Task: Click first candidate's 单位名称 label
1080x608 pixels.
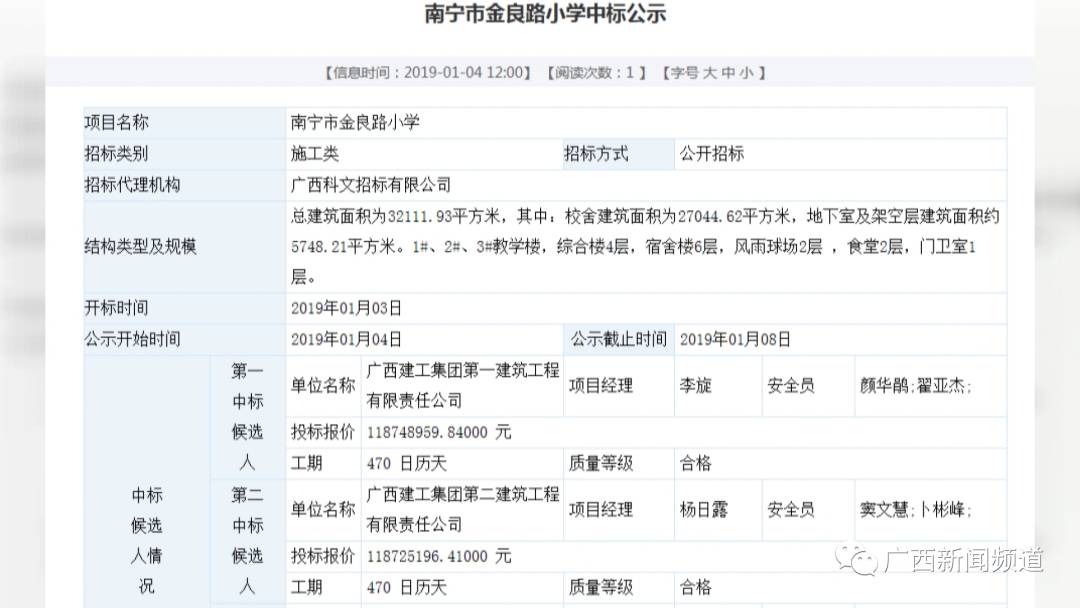Action: tap(322, 386)
